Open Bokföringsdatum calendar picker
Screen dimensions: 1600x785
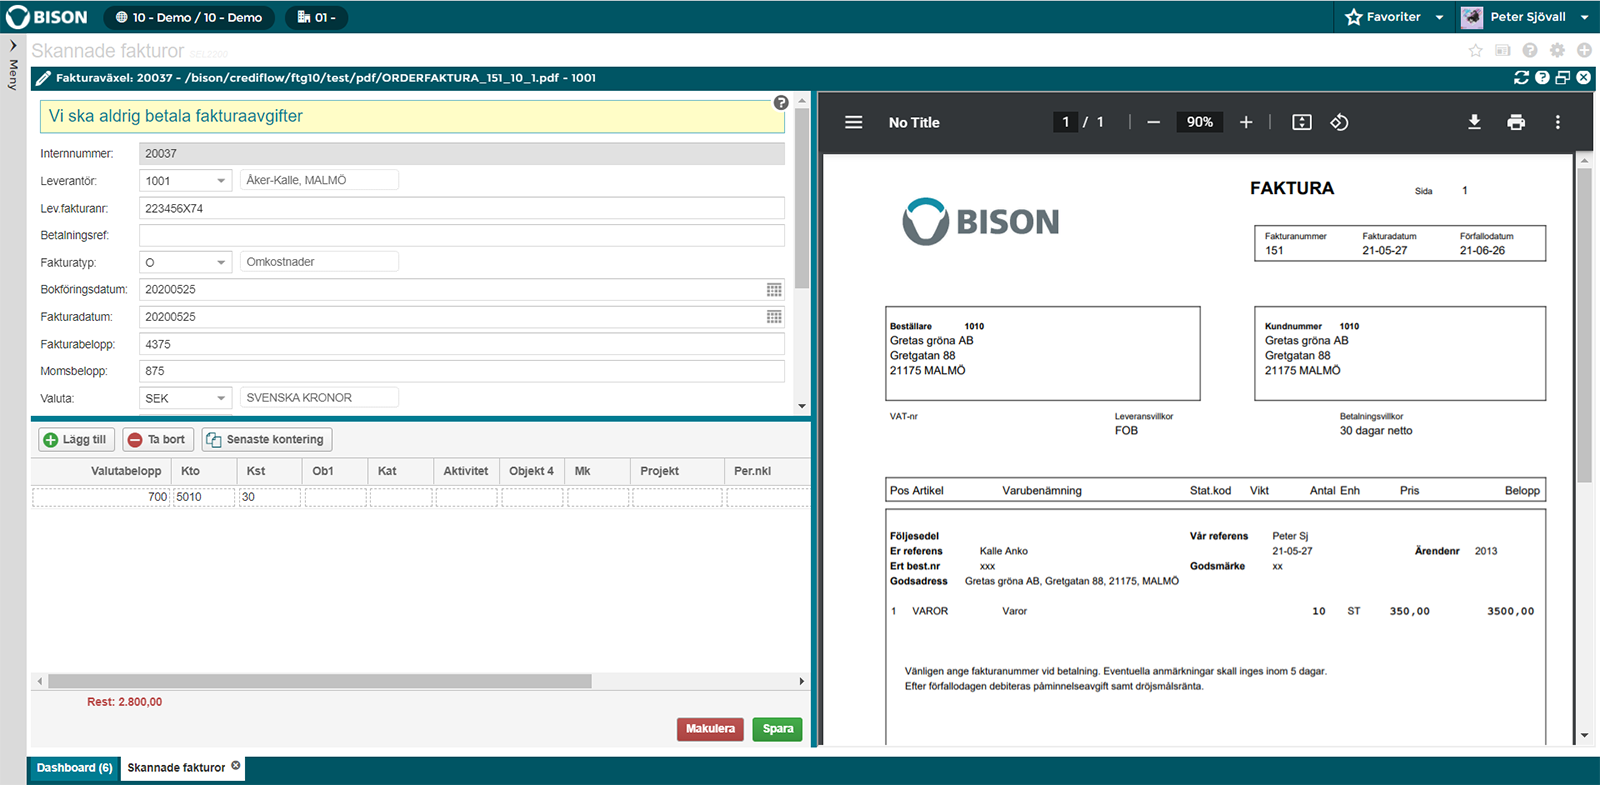[774, 289]
